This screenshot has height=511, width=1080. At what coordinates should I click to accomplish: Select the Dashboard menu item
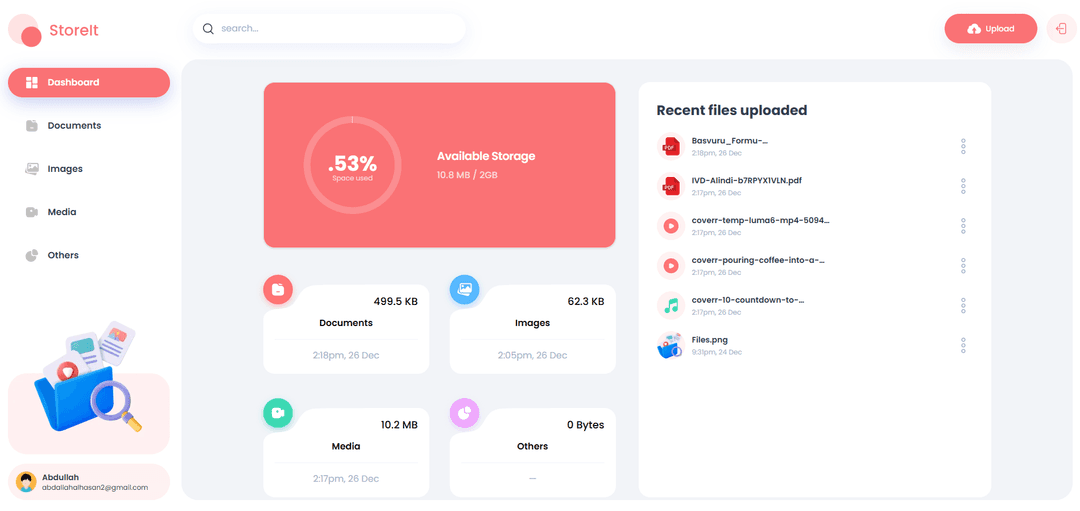point(88,83)
